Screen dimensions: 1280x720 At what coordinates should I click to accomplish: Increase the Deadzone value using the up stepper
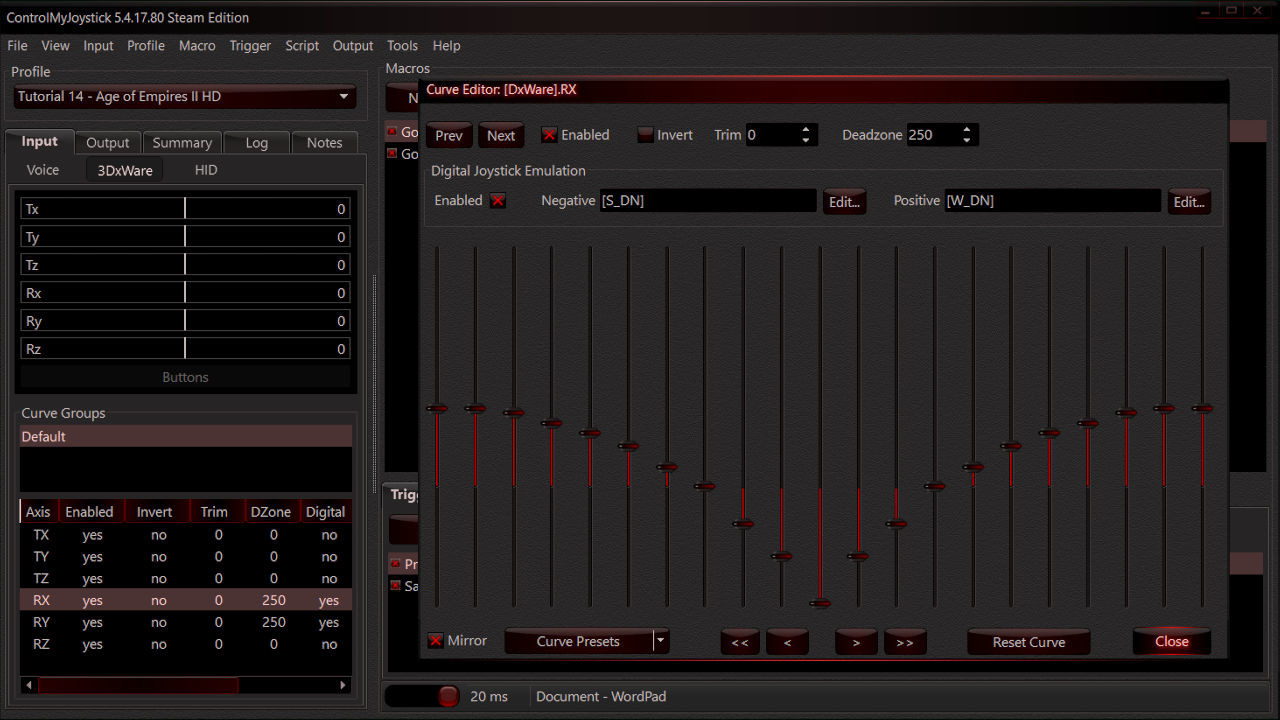(x=966, y=128)
